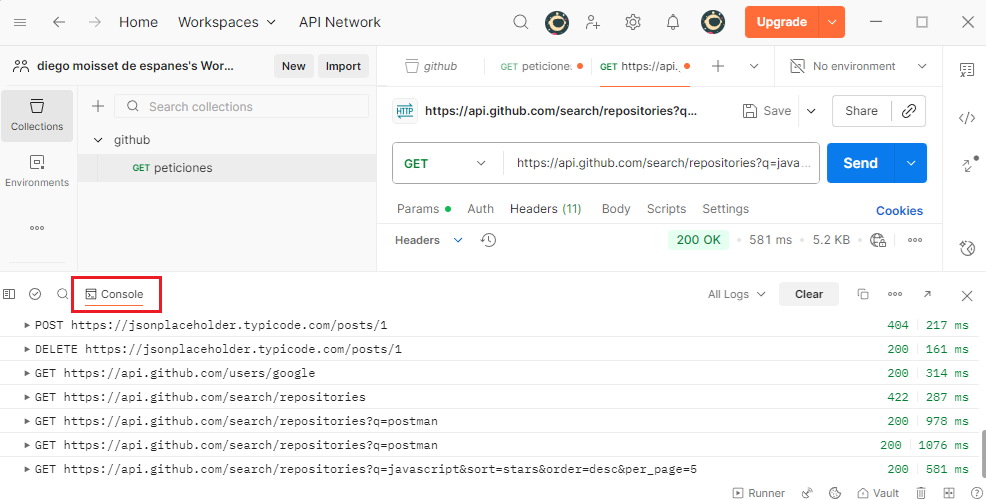Switch to the Body tab
986x499 pixels.
coord(616,209)
